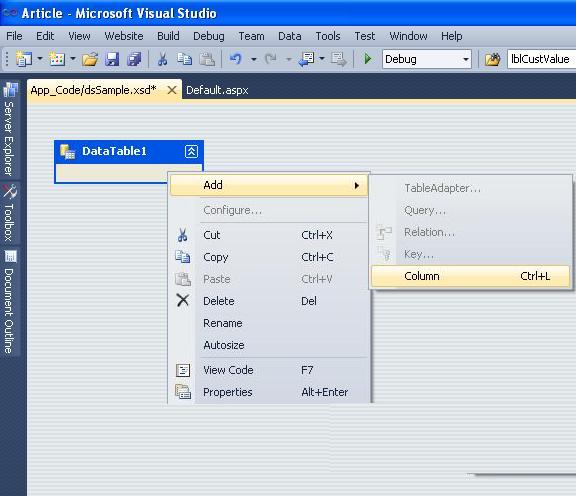Click the Server Explorer sidebar icon
Image resolution: width=576 pixels, height=496 pixels.
(10, 90)
